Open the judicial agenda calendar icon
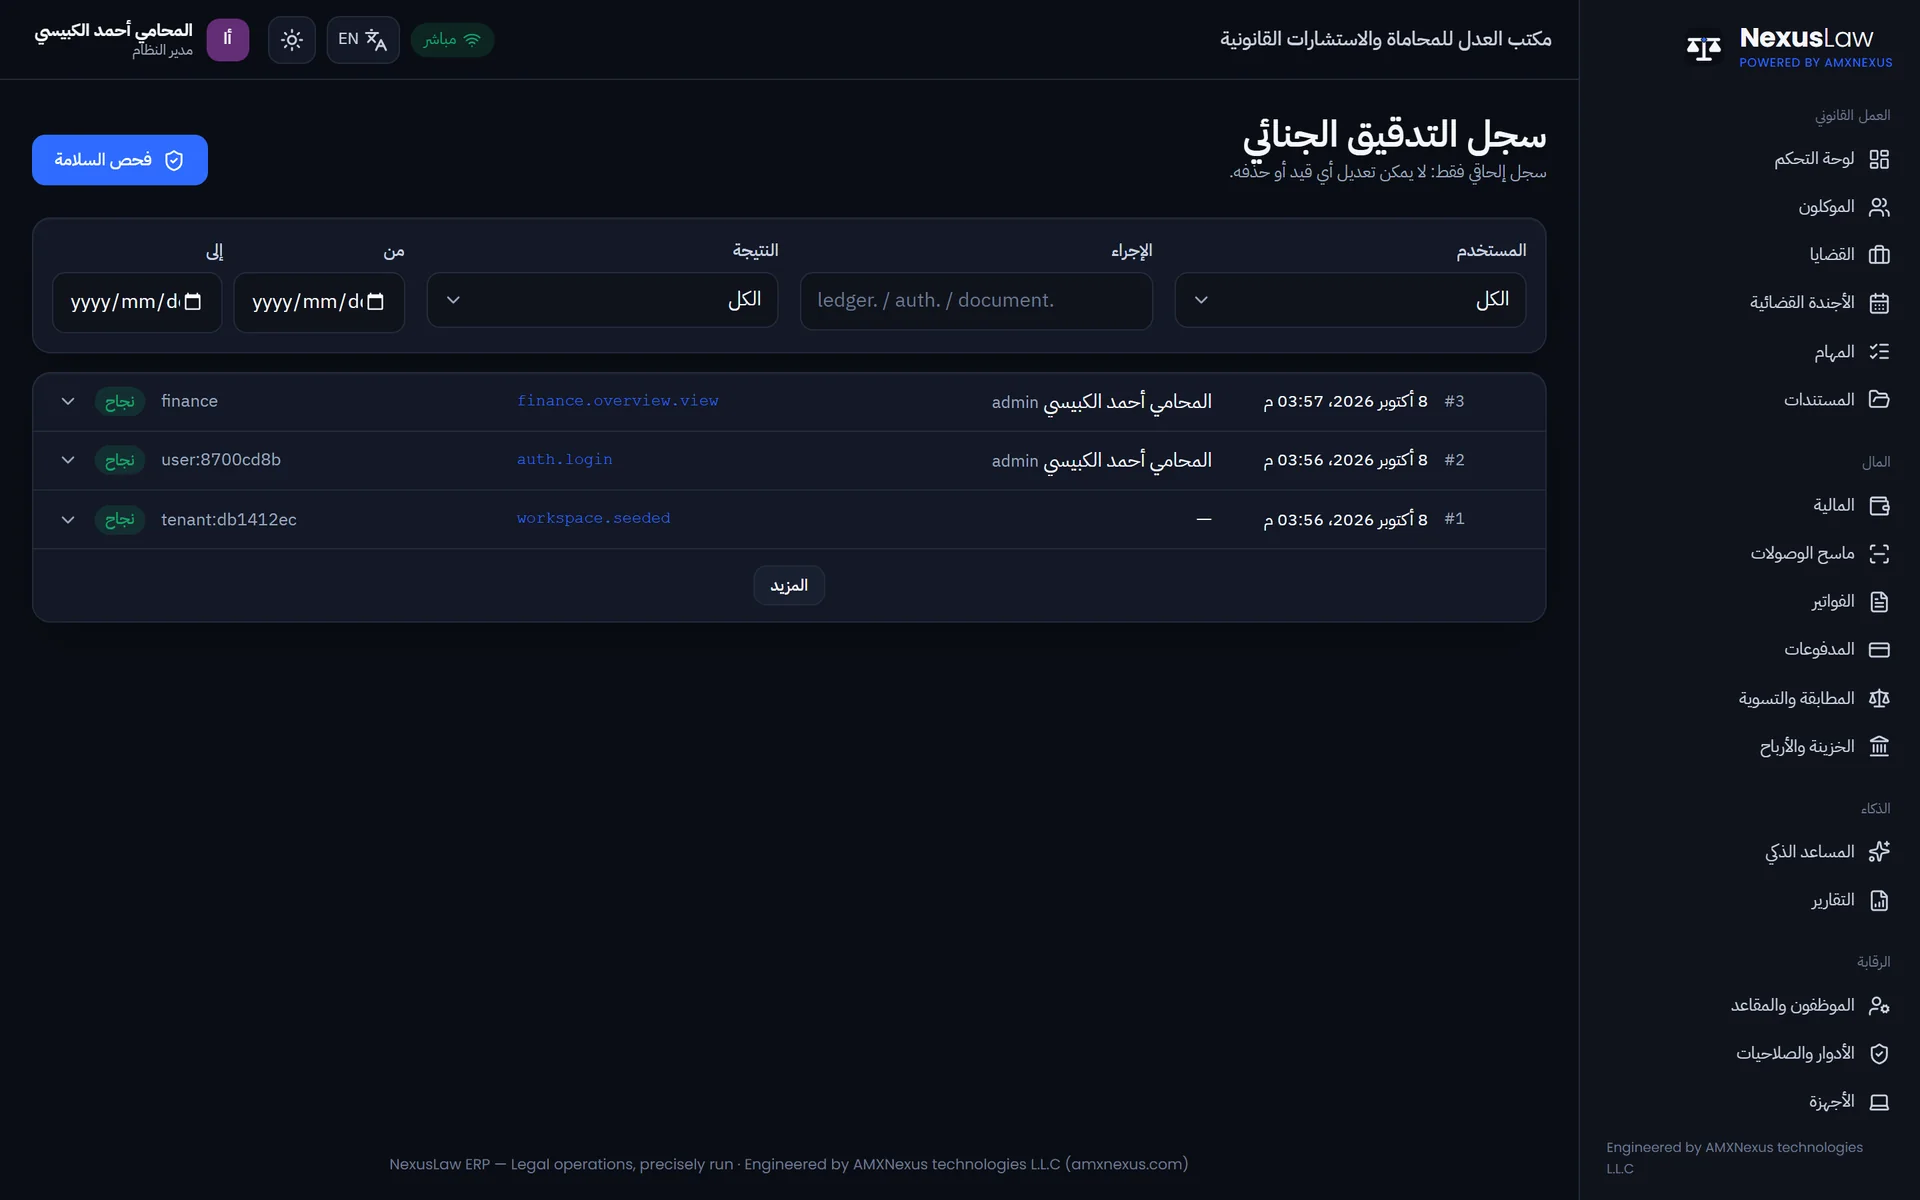The width and height of the screenshot is (1920, 1200). point(1879,303)
